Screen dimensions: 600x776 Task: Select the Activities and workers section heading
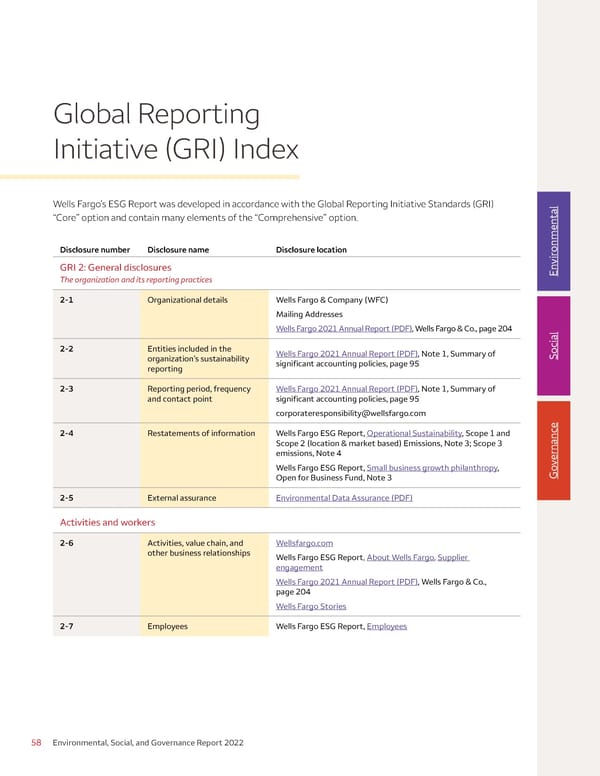tap(107, 522)
